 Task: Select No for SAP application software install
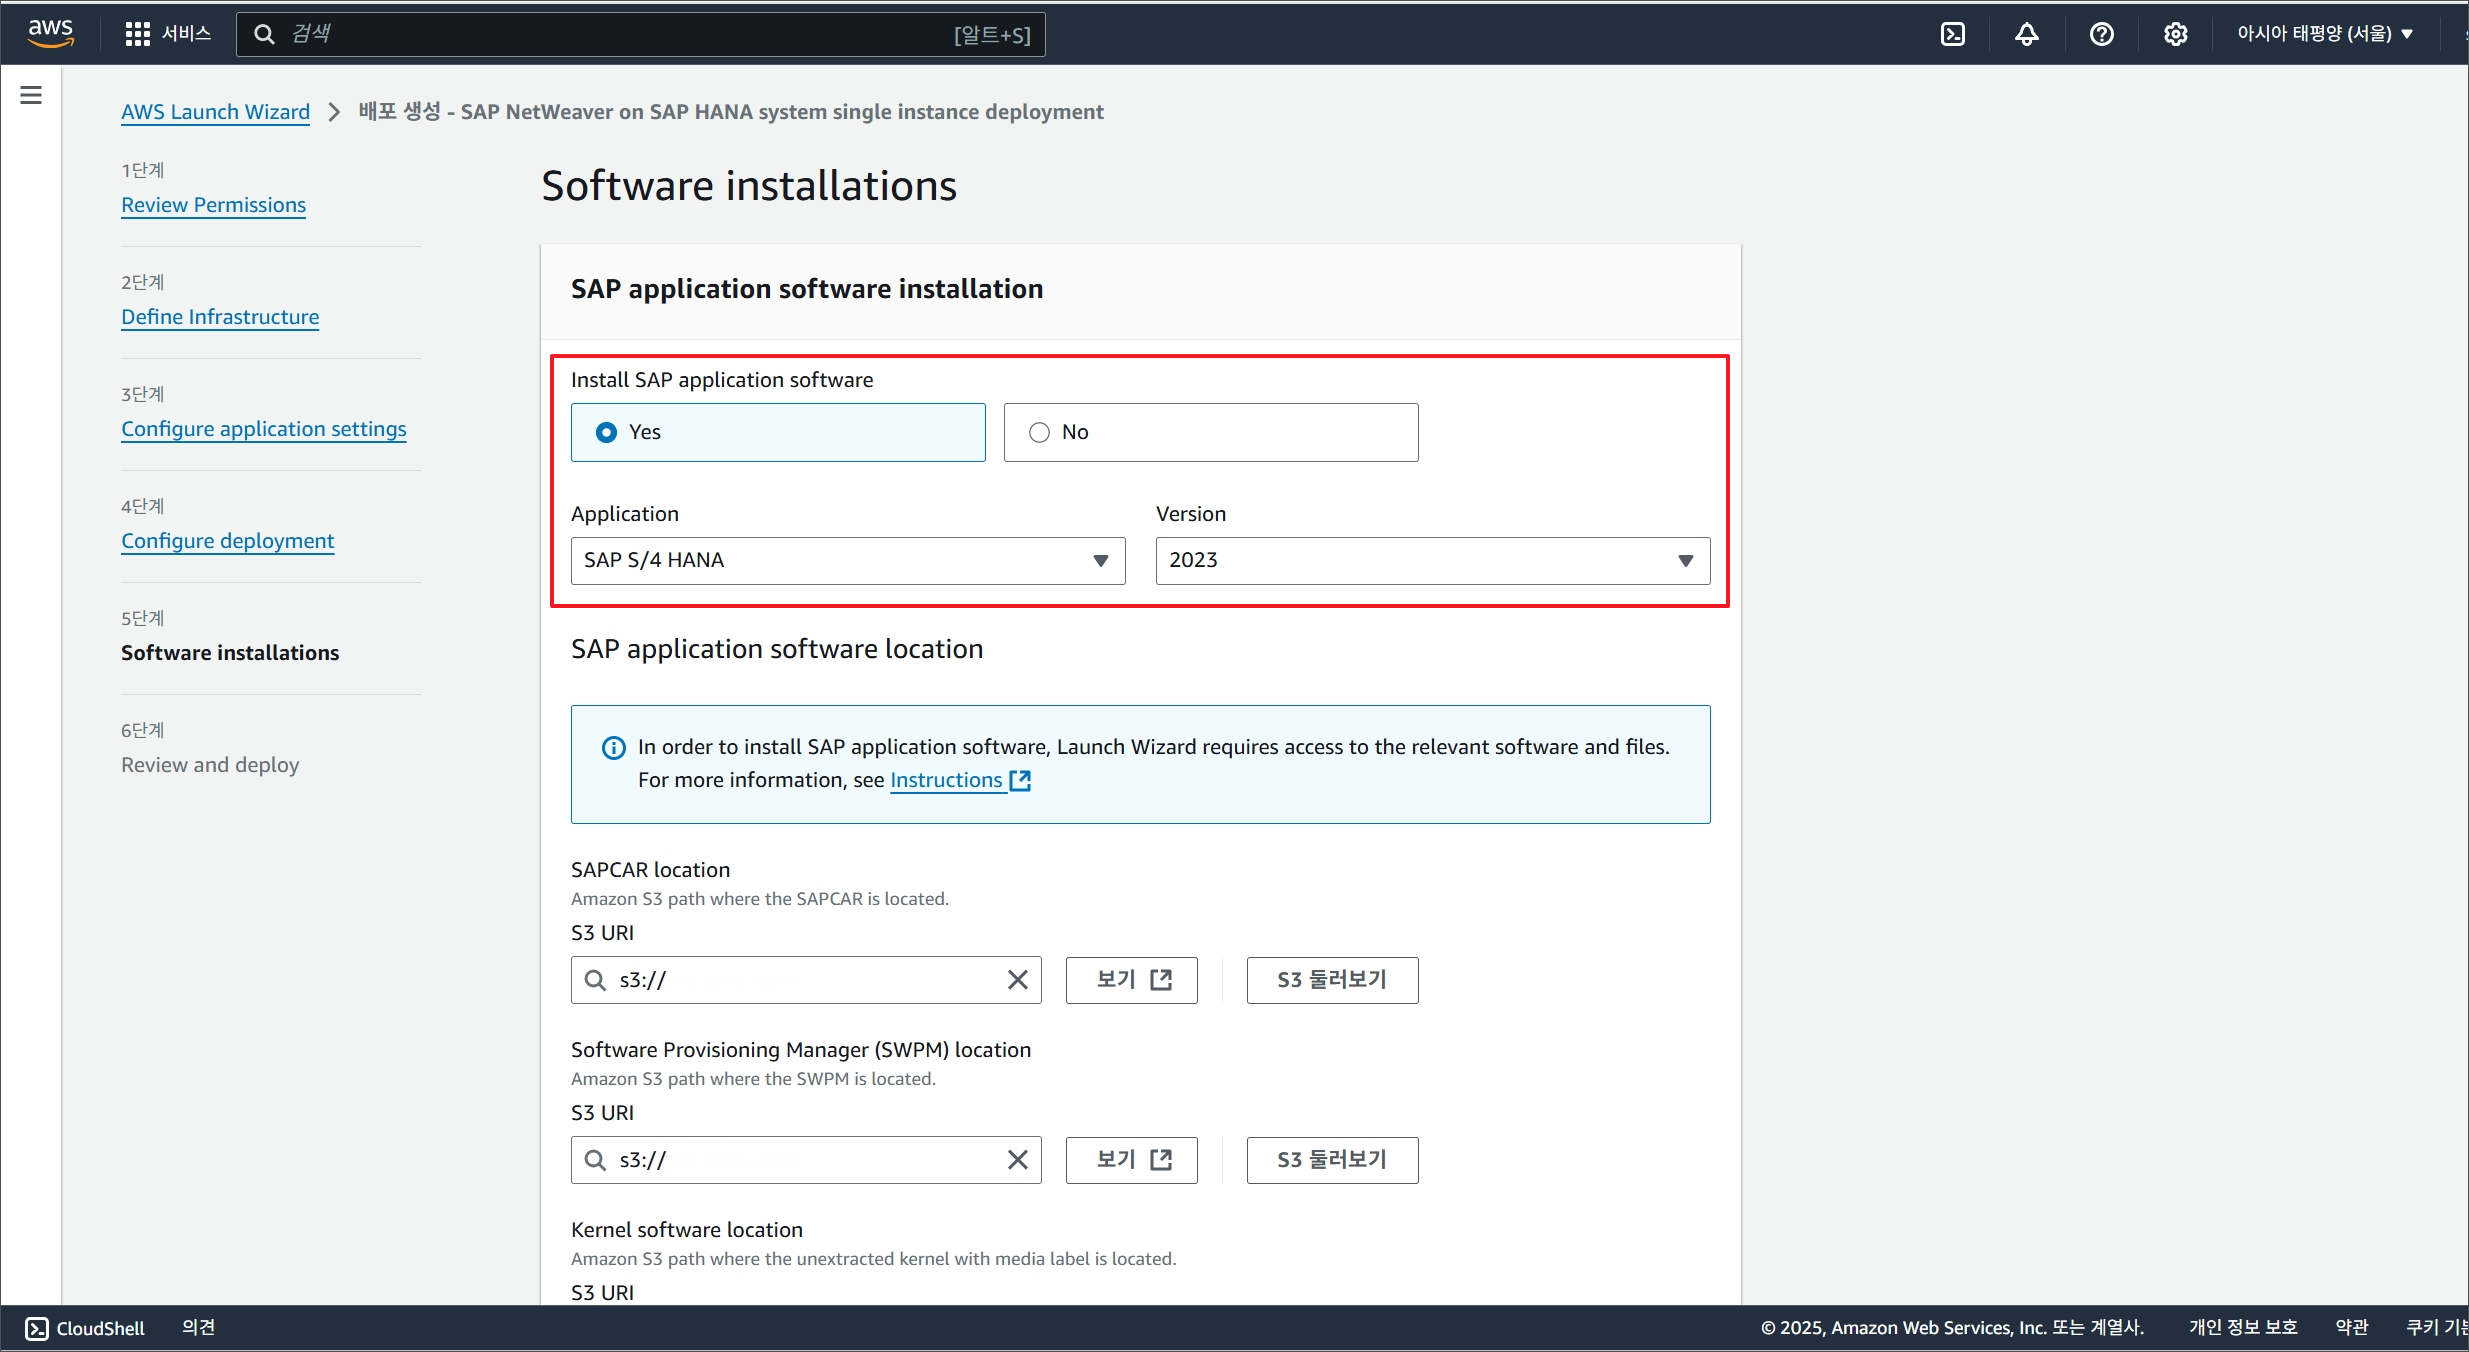point(1211,432)
